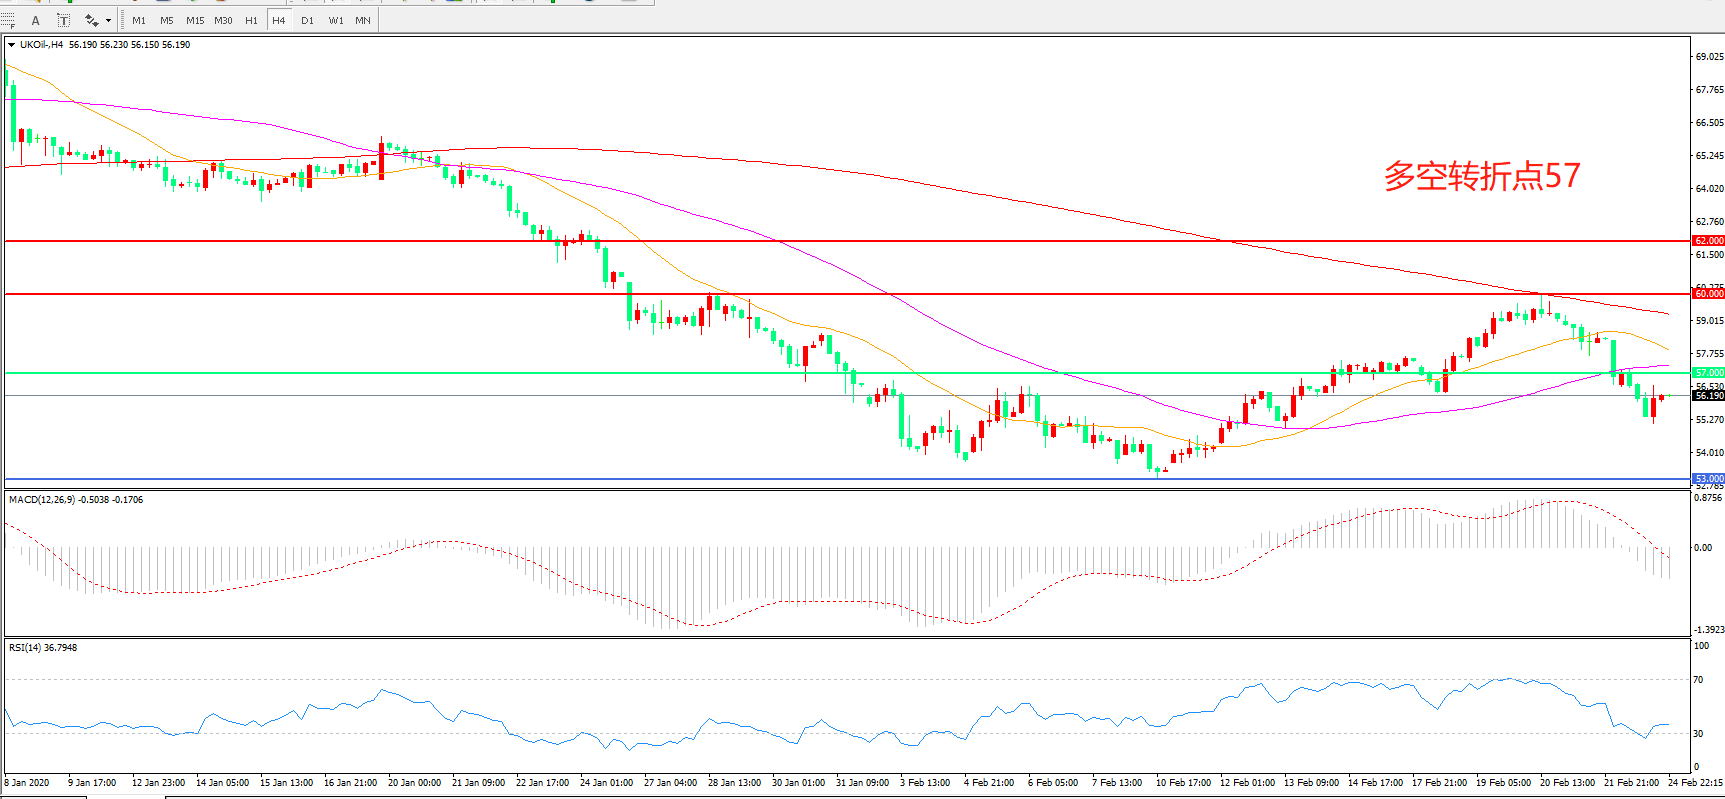Select MN monthly timeframe

[x=363, y=20]
